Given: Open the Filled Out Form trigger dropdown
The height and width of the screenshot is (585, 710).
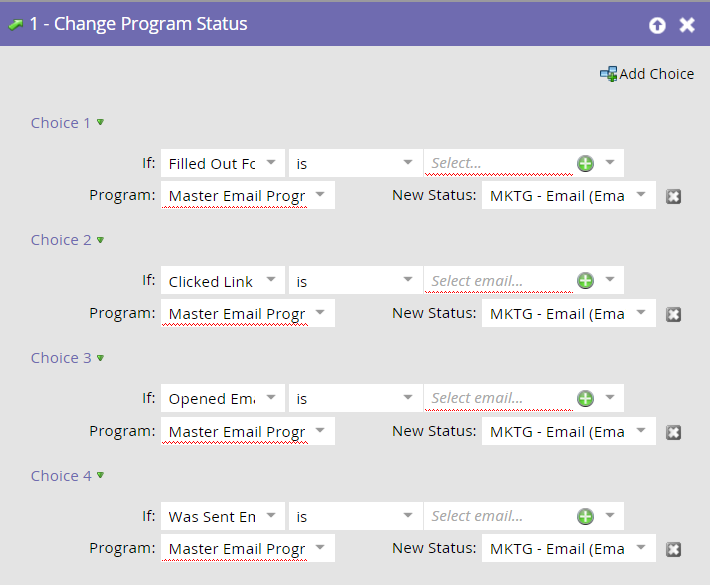Looking at the screenshot, I should pyautogui.click(x=270, y=163).
